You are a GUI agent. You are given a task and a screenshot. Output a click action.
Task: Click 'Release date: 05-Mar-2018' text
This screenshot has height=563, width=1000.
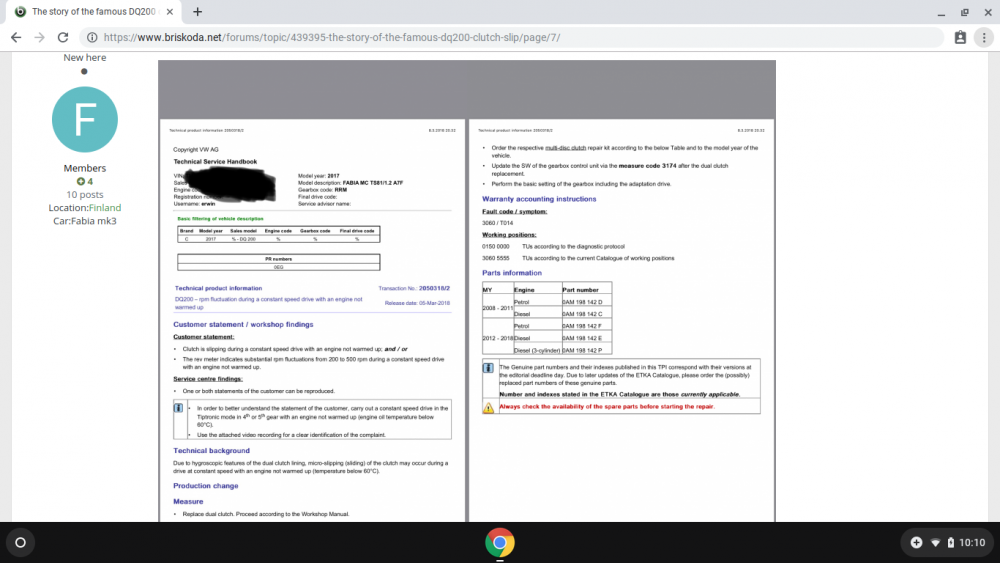click(x=417, y=303)
